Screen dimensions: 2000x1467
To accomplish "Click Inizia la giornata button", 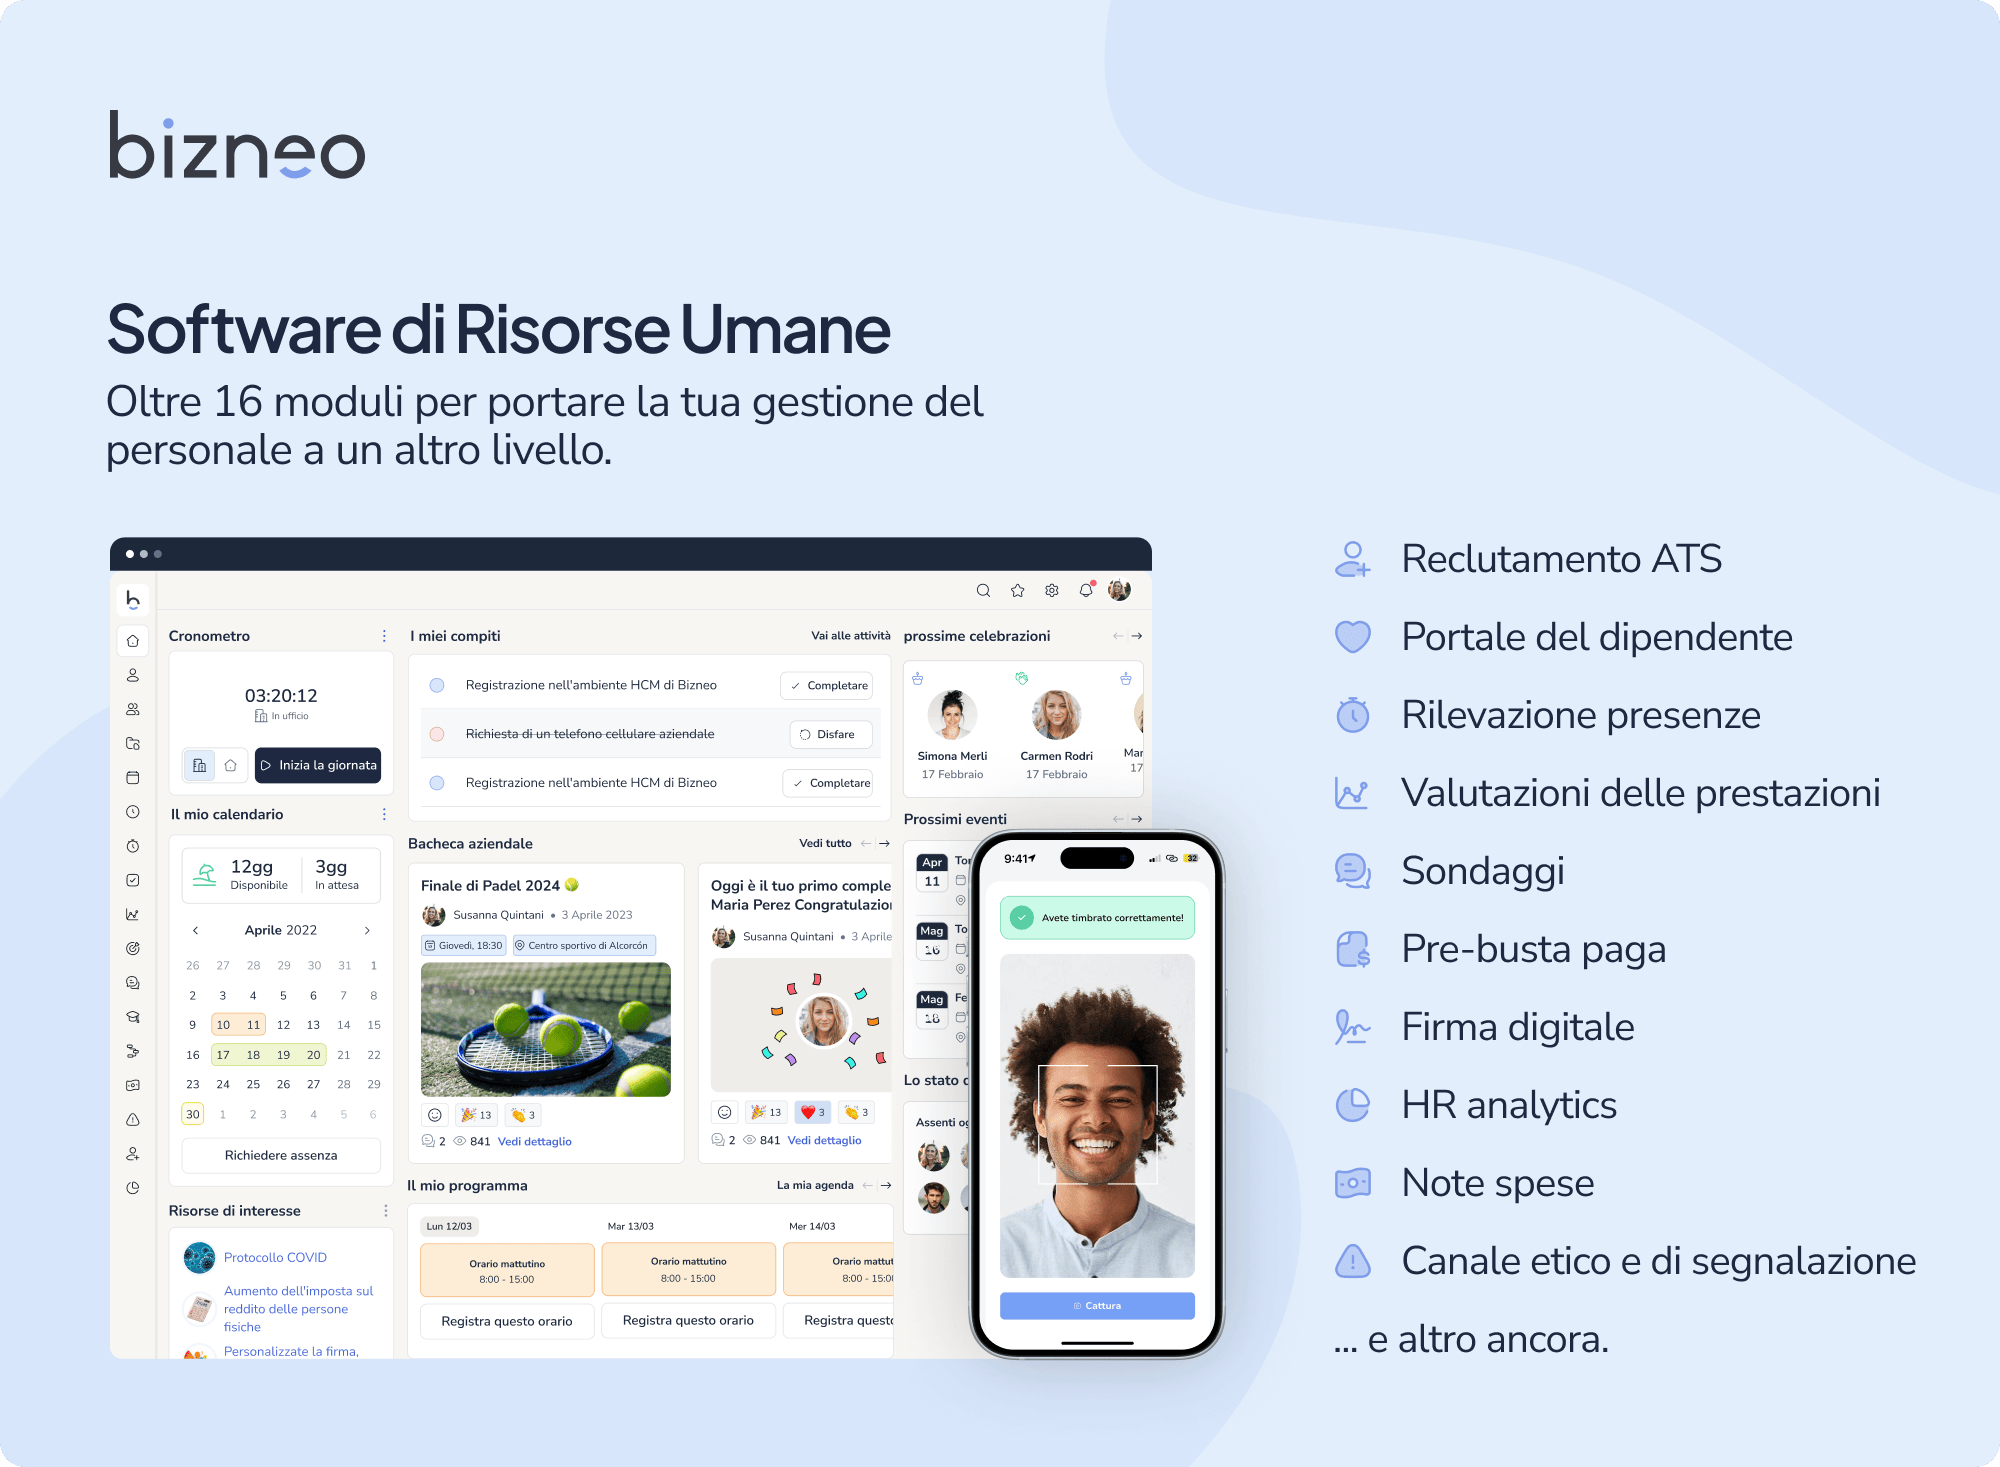I will [x=314, y=764].
